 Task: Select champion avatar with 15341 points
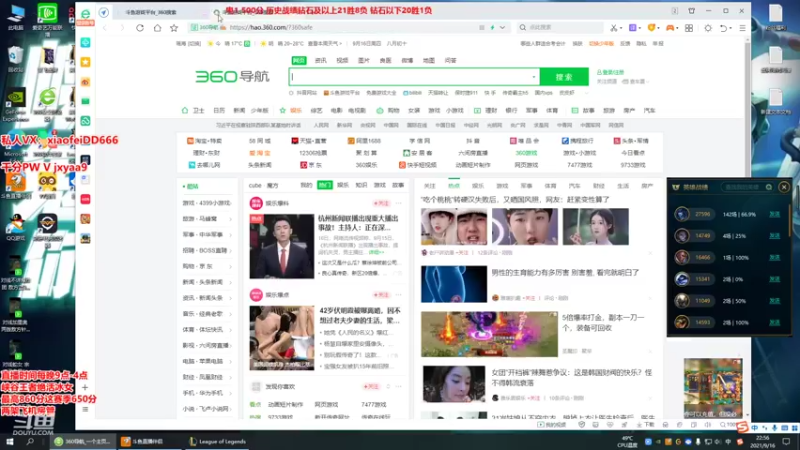point(682,279)
